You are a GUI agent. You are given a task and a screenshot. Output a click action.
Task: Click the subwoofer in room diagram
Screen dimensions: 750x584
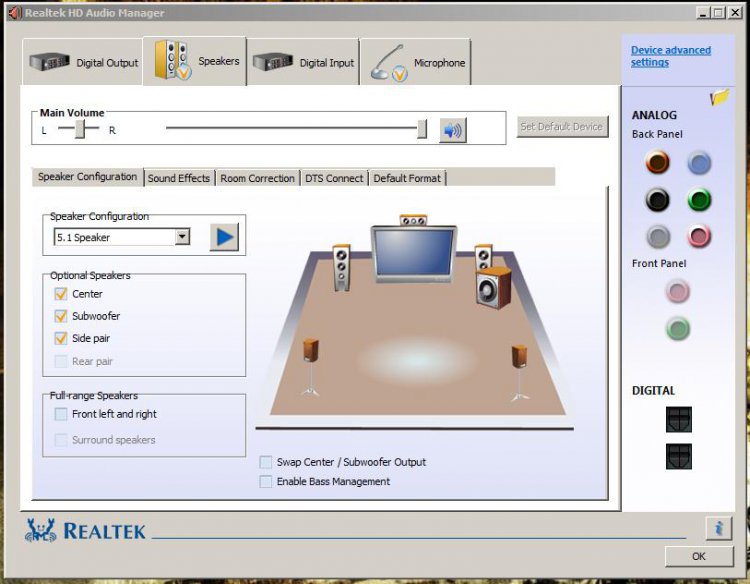pyautogui.click(x=494, y=288)
